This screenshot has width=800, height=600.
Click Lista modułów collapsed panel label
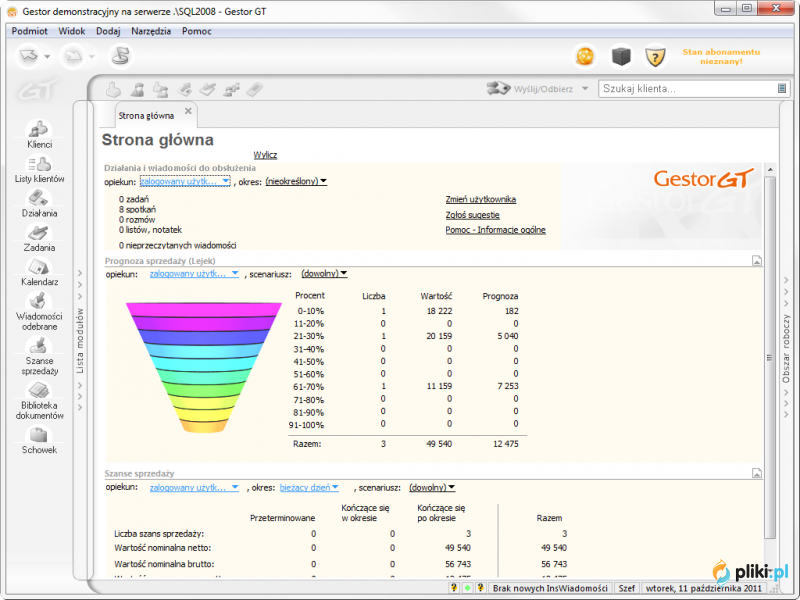80,340
